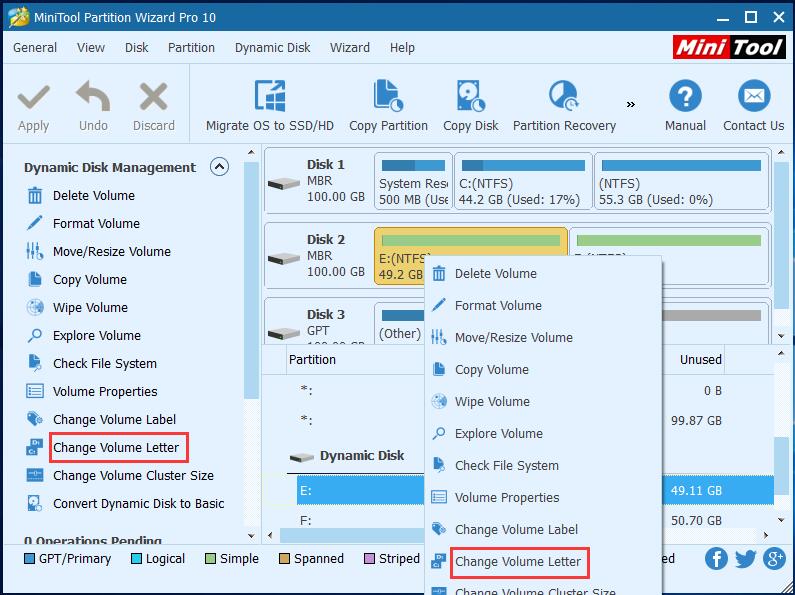Select the Disk 1 MBR header

318,181
